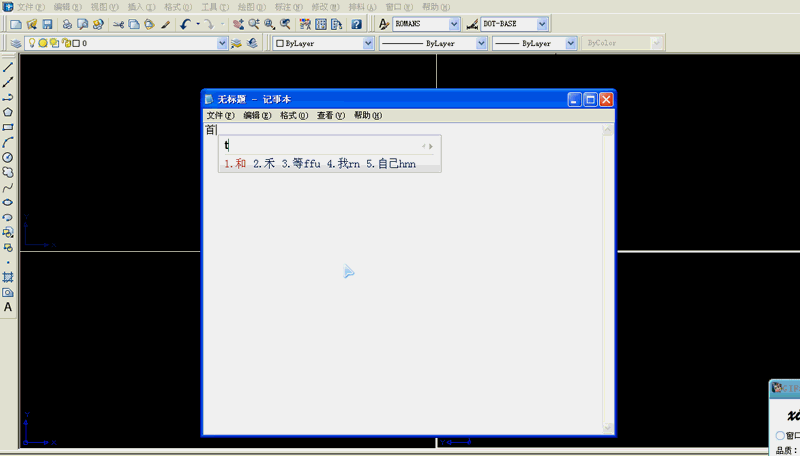Click the Make Object's Layer Current icon

tap(236, 43)
